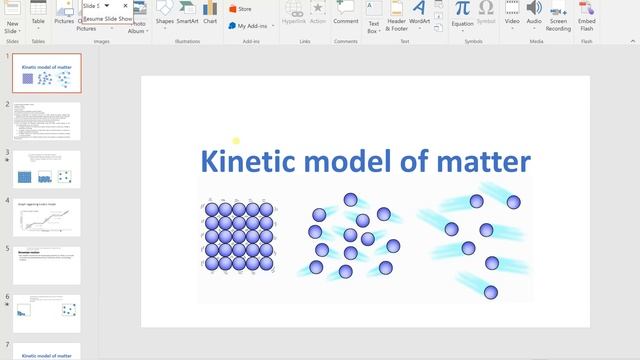This screenshot has width=640, height=360.
Task: Open the Office Store
Action: 240,9
